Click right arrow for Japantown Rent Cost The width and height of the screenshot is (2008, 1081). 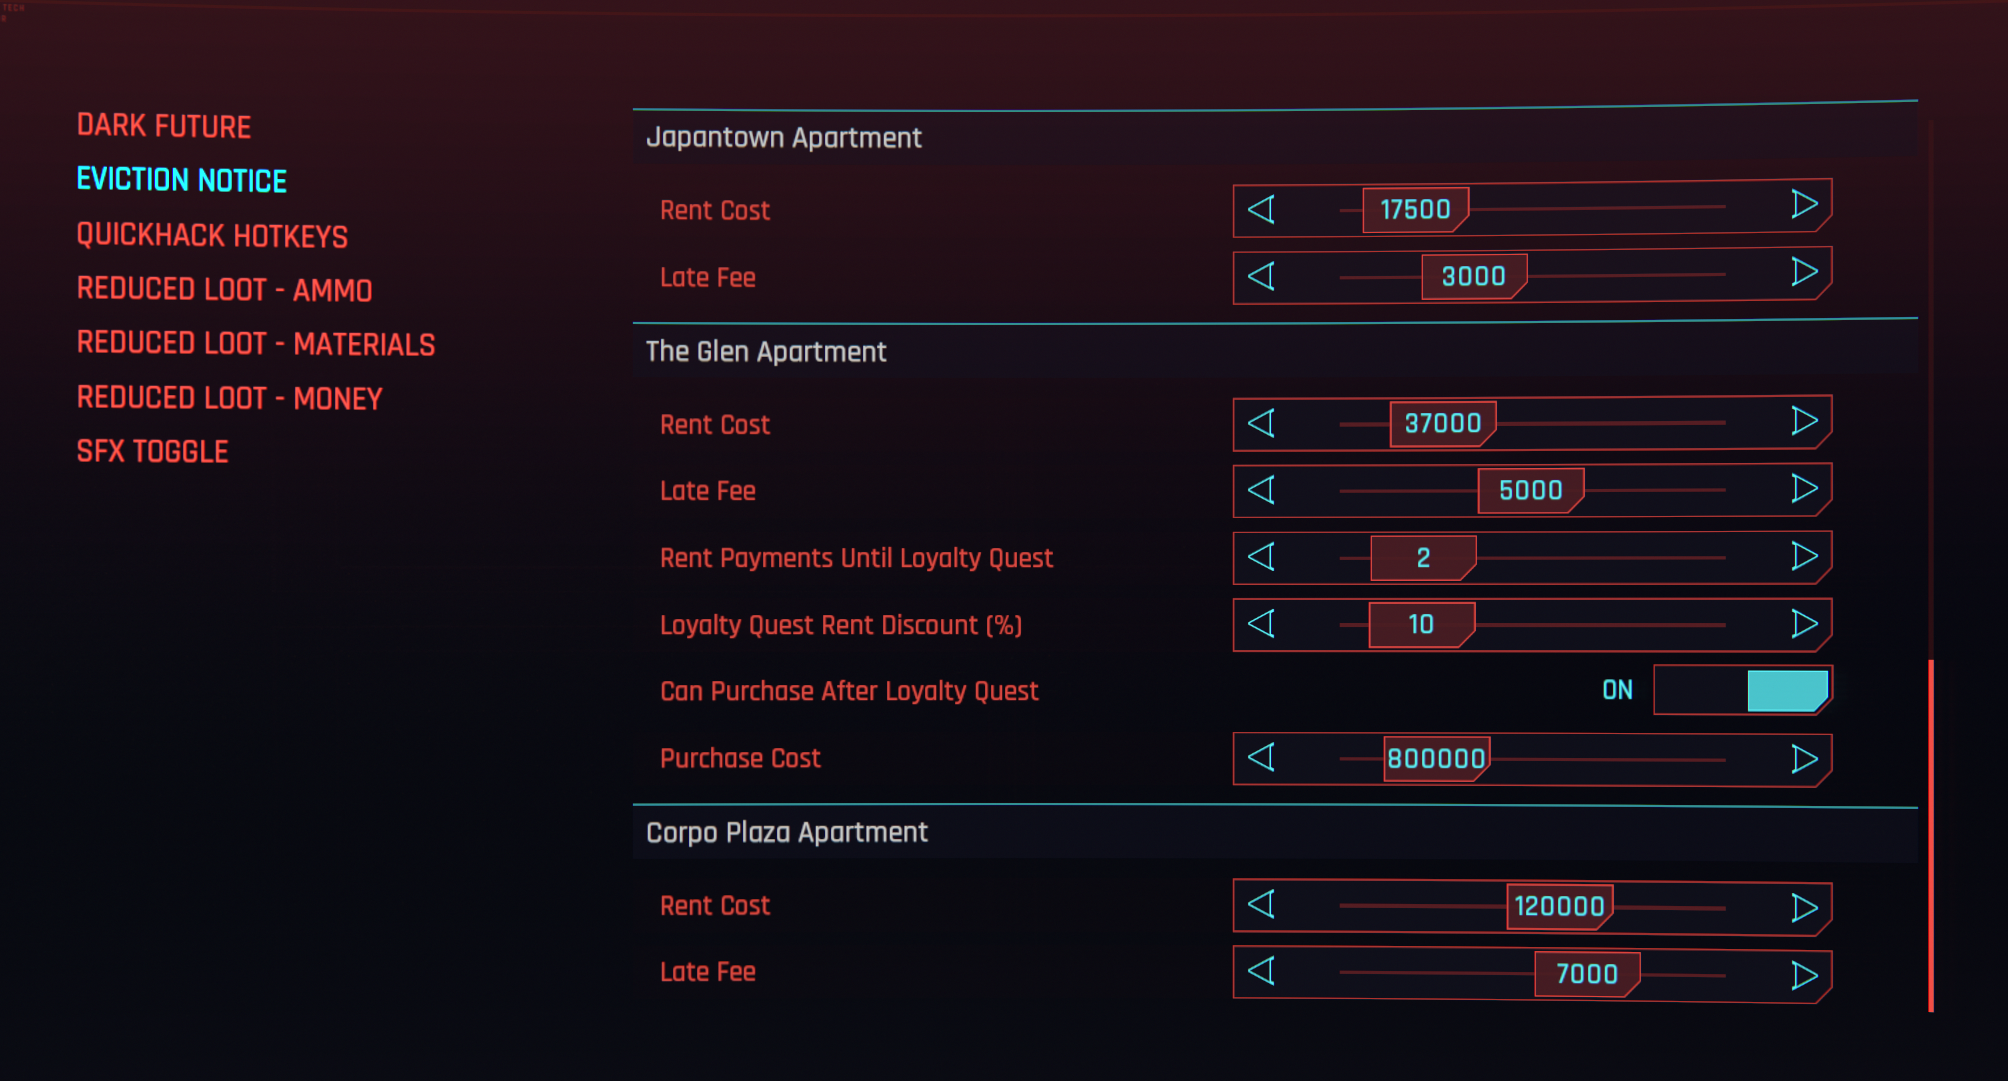pos(1804,205)
